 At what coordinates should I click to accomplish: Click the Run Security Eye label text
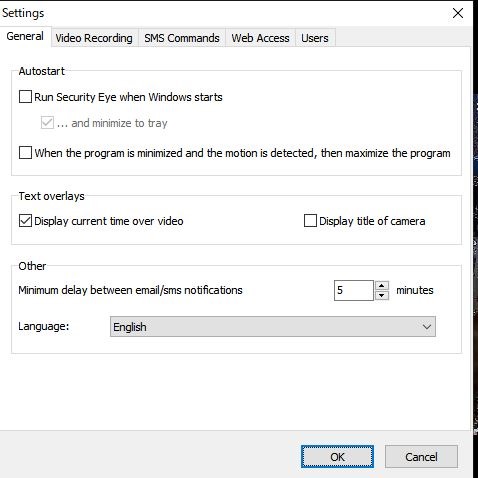click(x=128, y=97)
